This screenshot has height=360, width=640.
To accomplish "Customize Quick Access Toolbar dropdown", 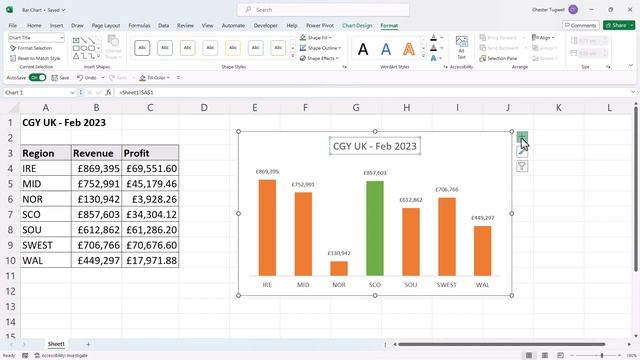I will 178,78.
